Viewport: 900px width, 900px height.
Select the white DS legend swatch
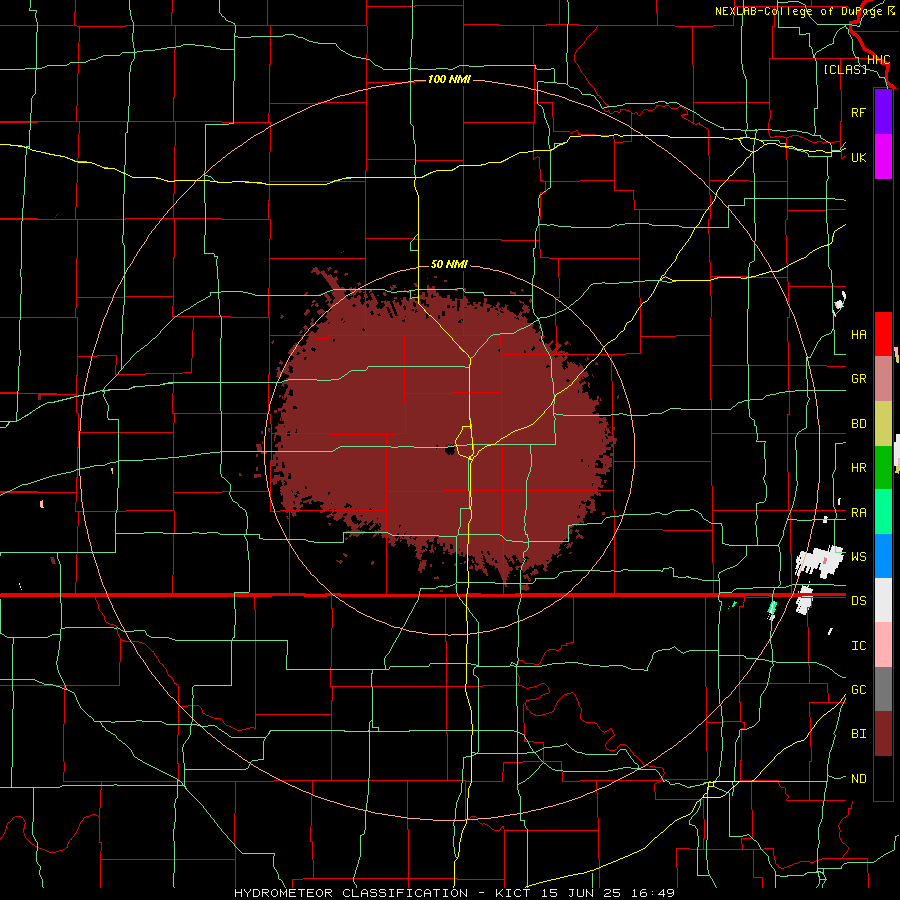click(x=883, y=600)
